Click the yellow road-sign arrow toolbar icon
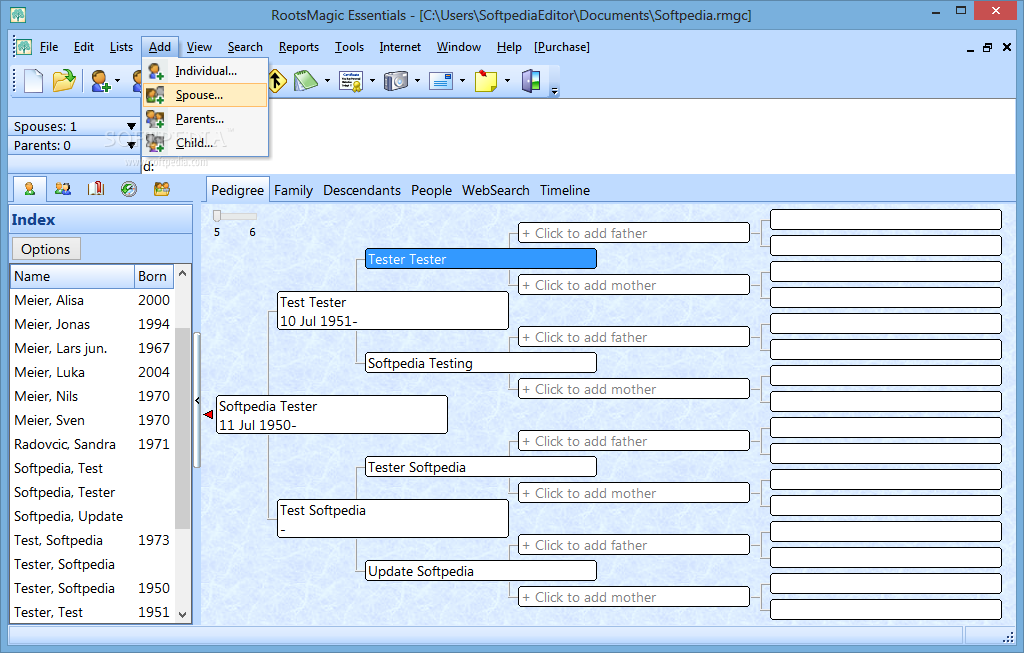The image size is (1024, 653). click(277, 81)
